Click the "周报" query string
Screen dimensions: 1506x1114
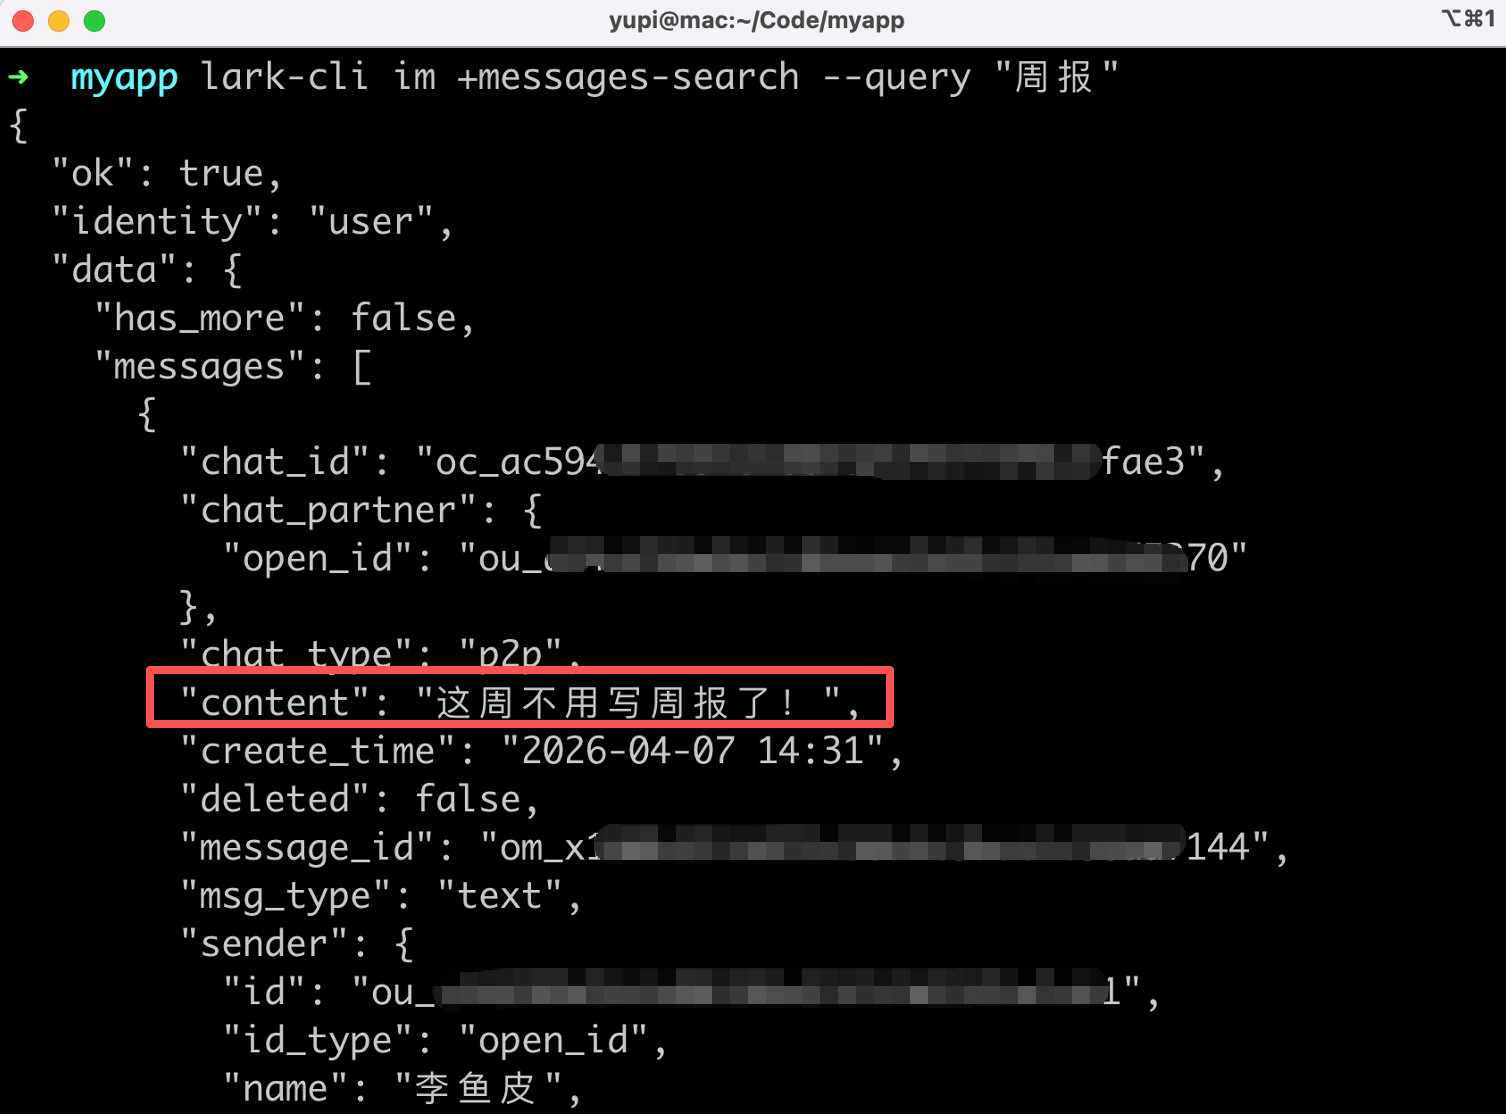click(x=1056, y=76)
